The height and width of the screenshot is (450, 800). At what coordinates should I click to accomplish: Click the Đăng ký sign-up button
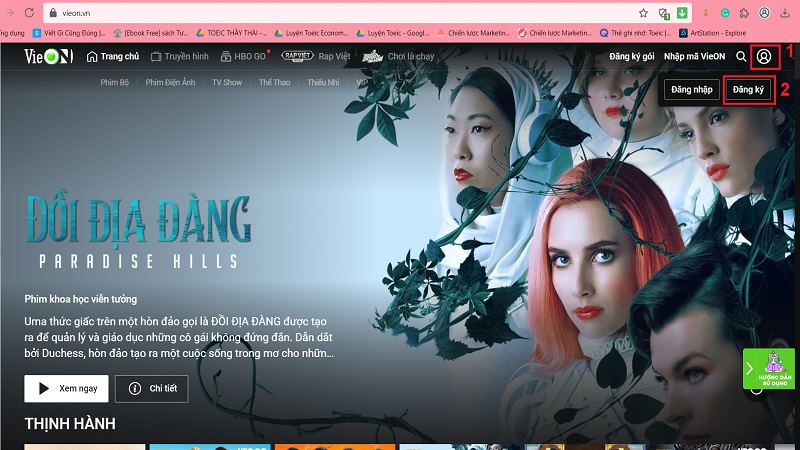[747, 90]
